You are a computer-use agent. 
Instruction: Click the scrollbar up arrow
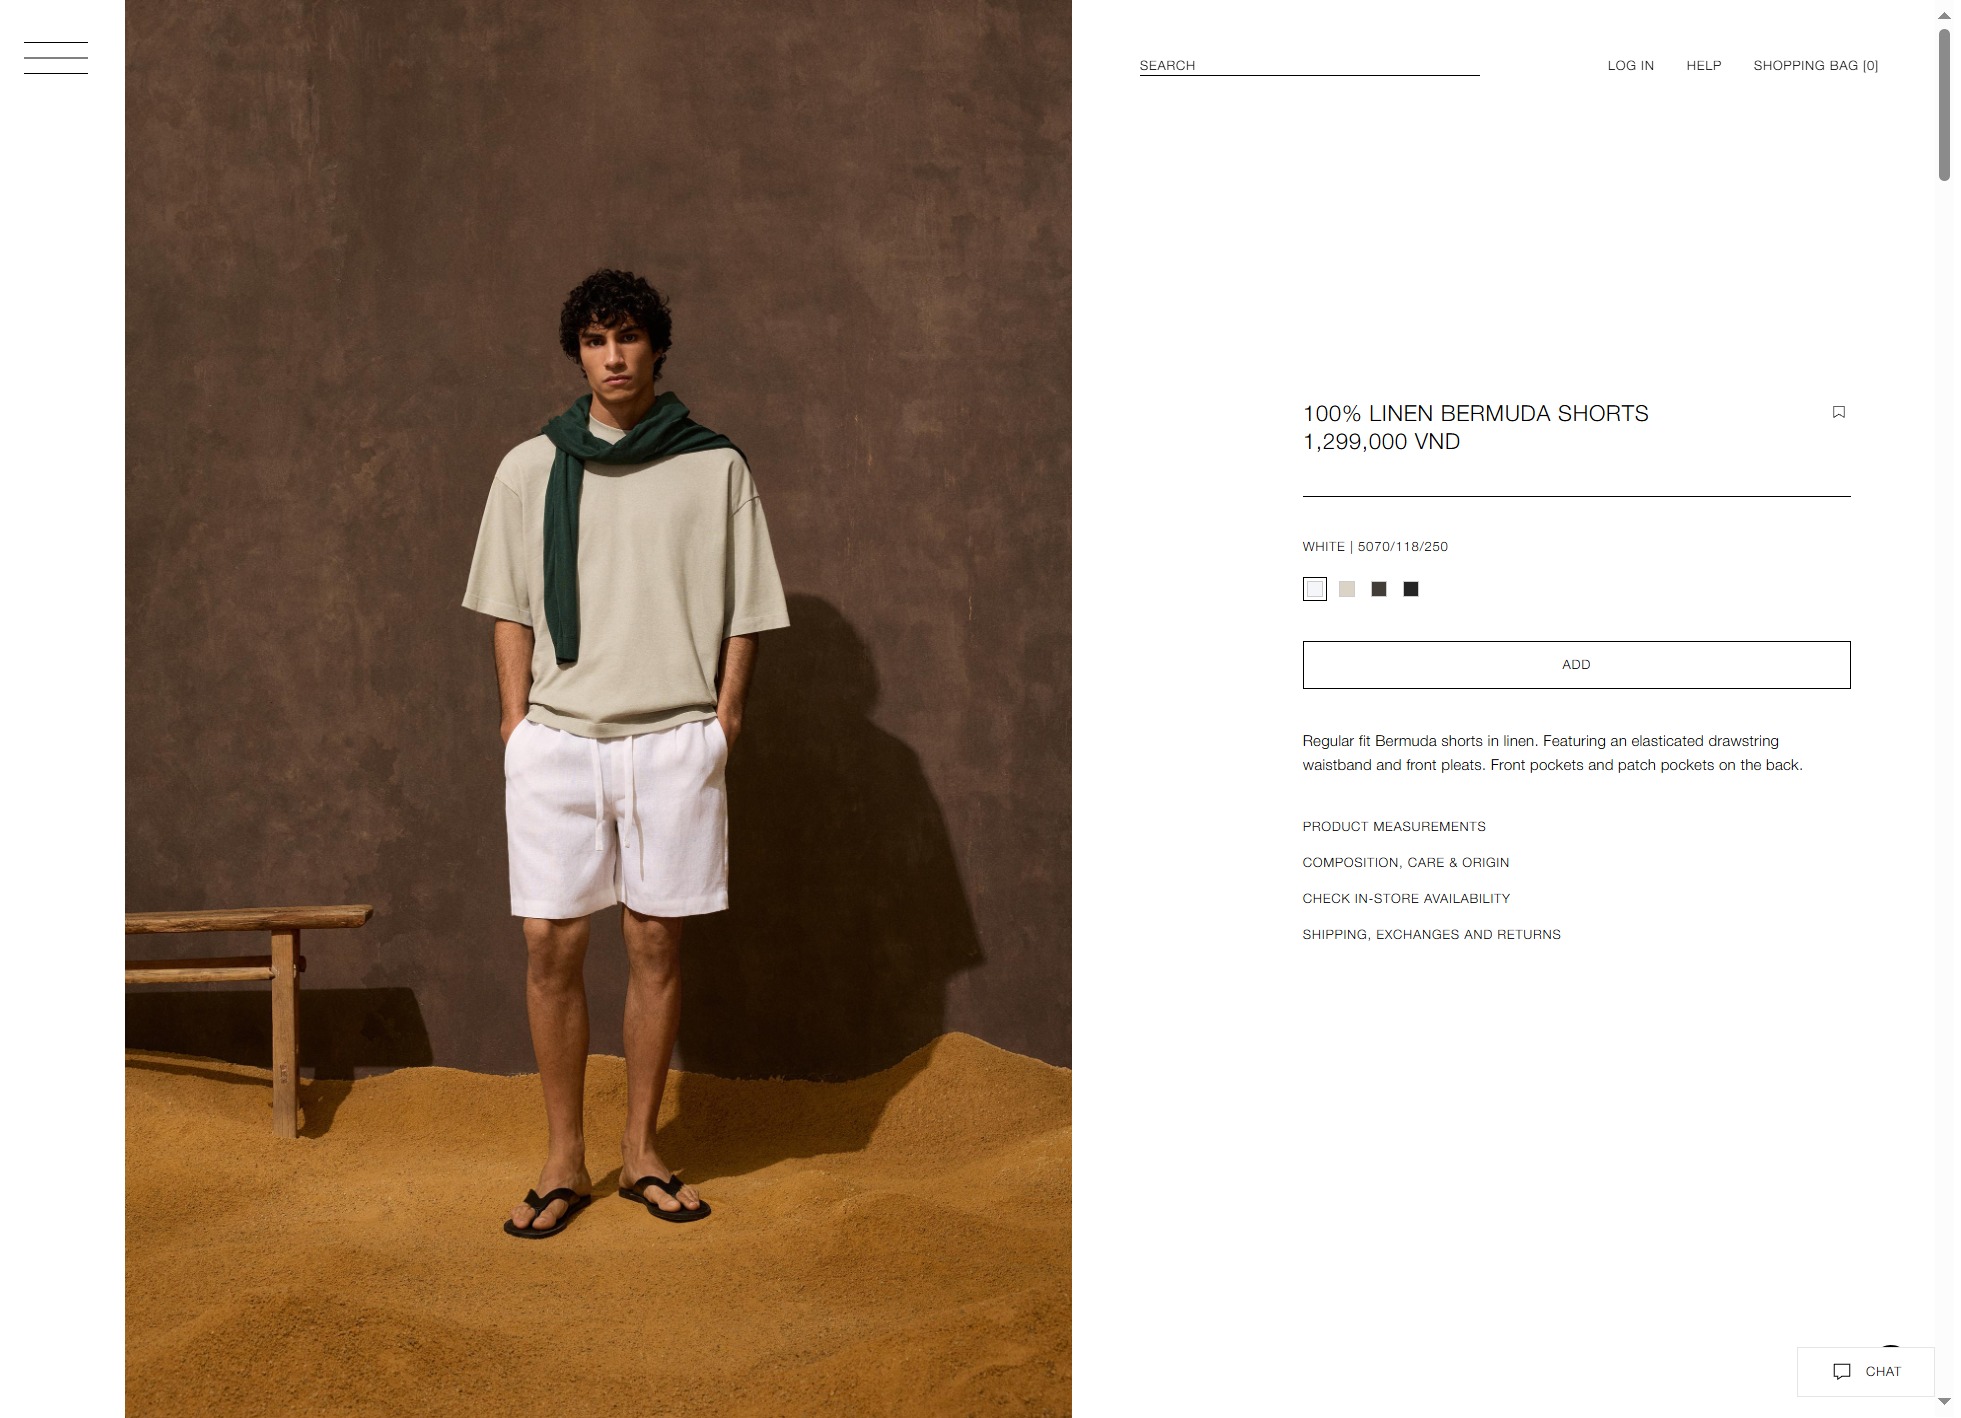1944,15
